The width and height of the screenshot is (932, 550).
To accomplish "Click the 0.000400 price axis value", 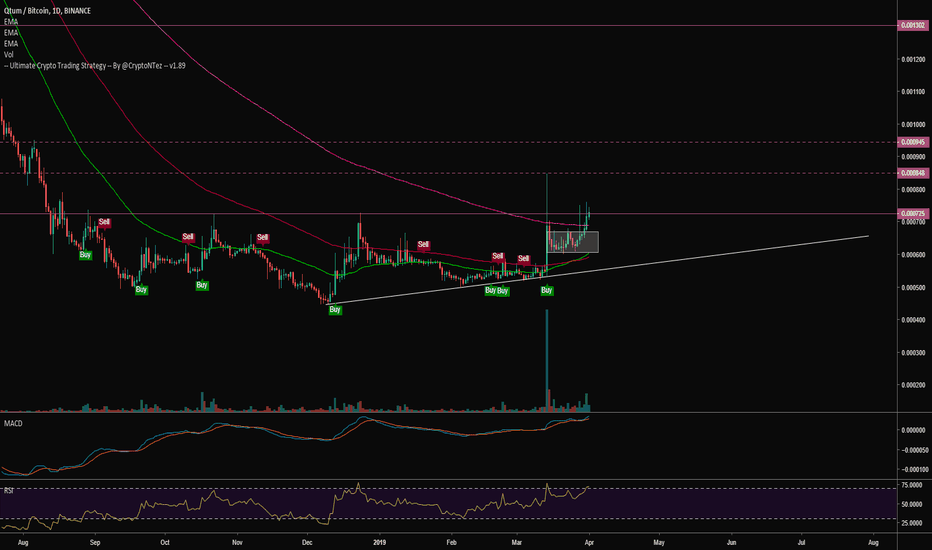I will (x=913, y=320).
